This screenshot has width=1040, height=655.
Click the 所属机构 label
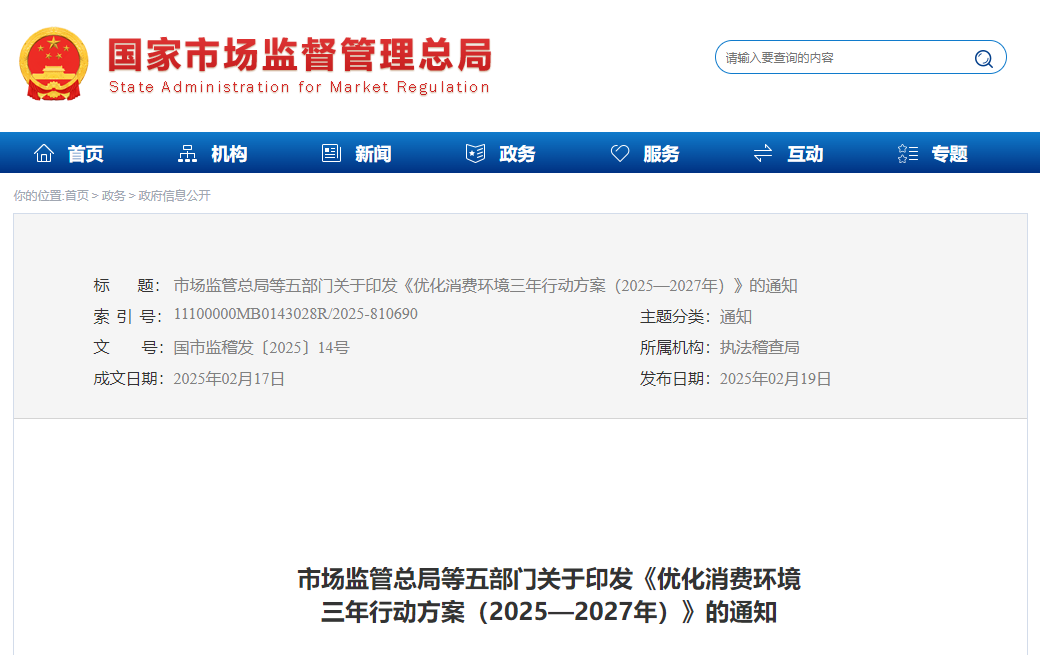coord(675,347)
